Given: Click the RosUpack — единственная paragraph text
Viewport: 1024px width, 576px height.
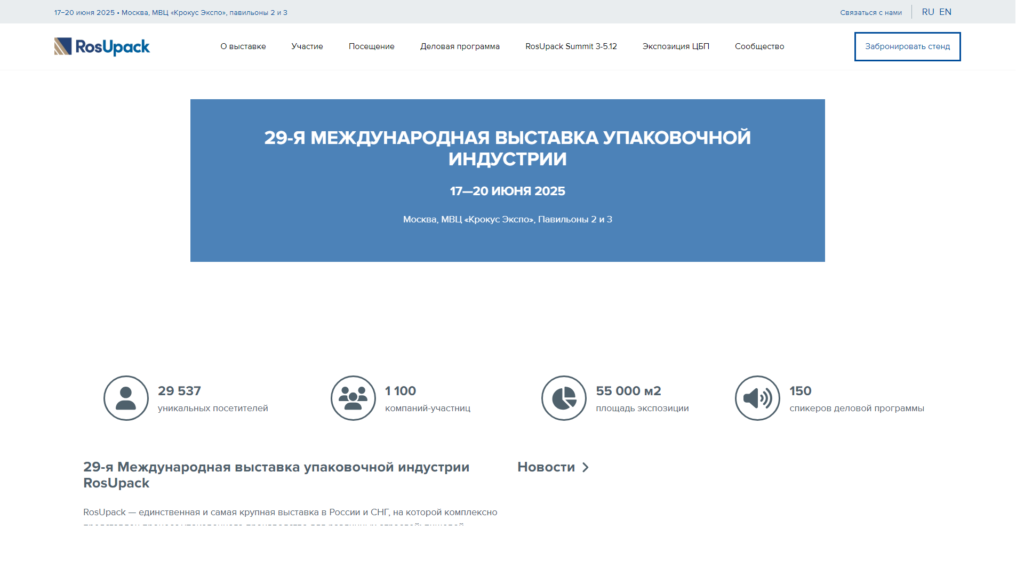Looking at the screenshot, I should click(x=290, y=515).
